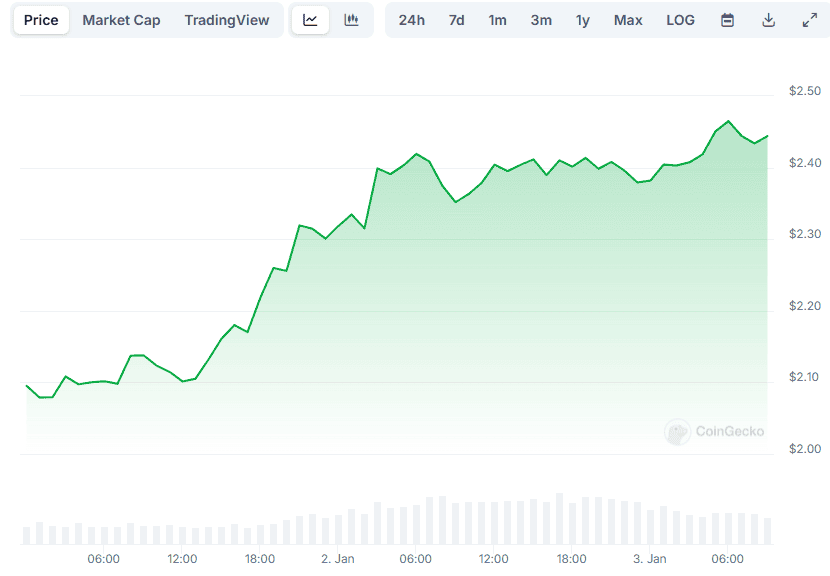Image resolution: width=830 pixels, height=576 pixels.
Task: Select the 24h time range
Action: tap(411, 20)
